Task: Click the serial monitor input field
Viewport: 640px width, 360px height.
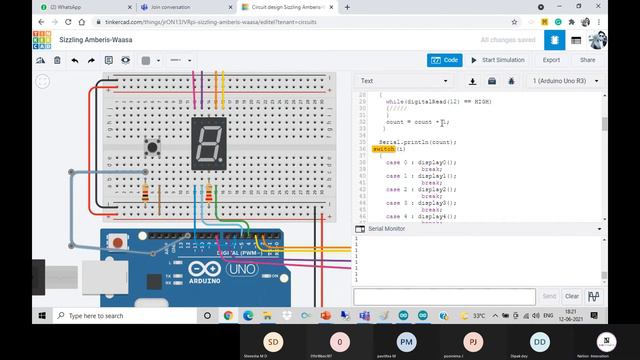Action: click(x=444, y=297)
